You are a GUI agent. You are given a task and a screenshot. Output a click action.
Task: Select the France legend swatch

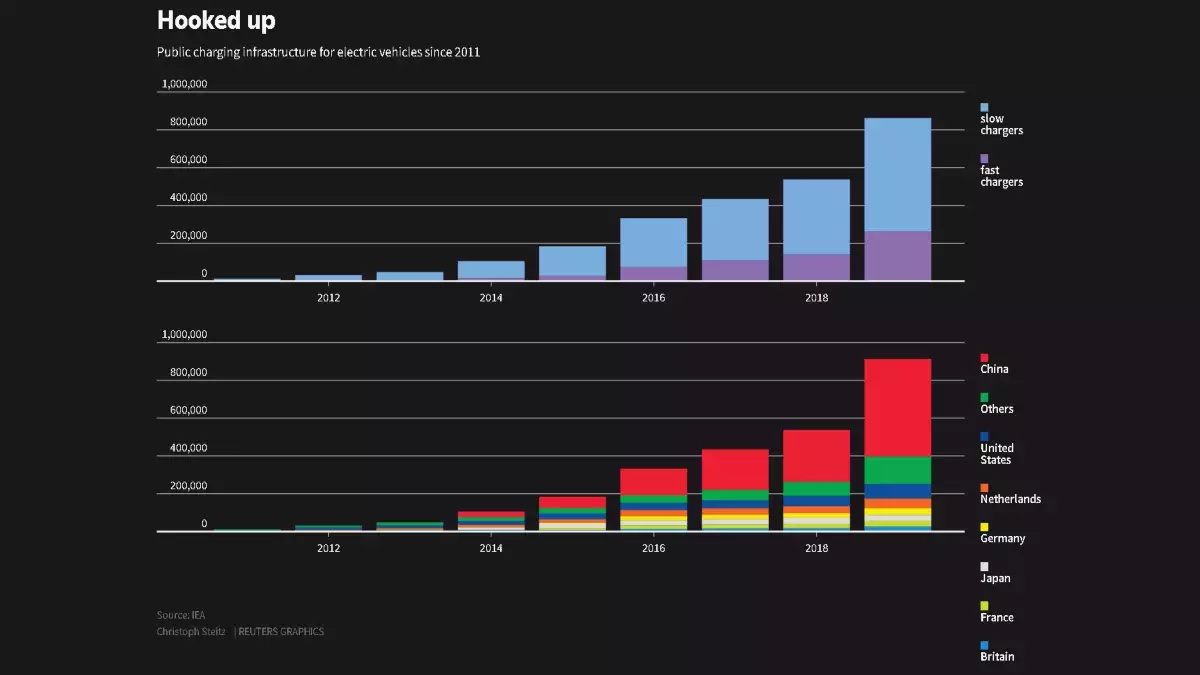tap(984, 606)
